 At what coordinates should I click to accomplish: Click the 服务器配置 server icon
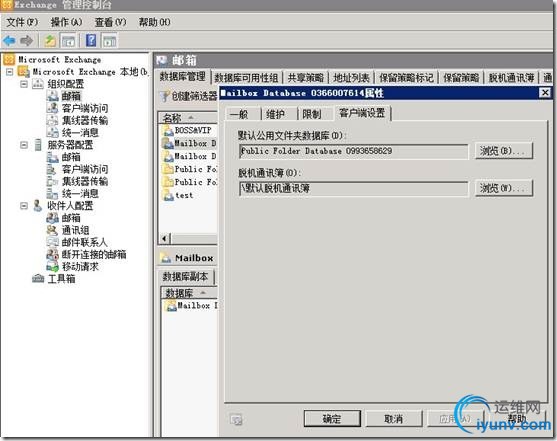[38, 145]
